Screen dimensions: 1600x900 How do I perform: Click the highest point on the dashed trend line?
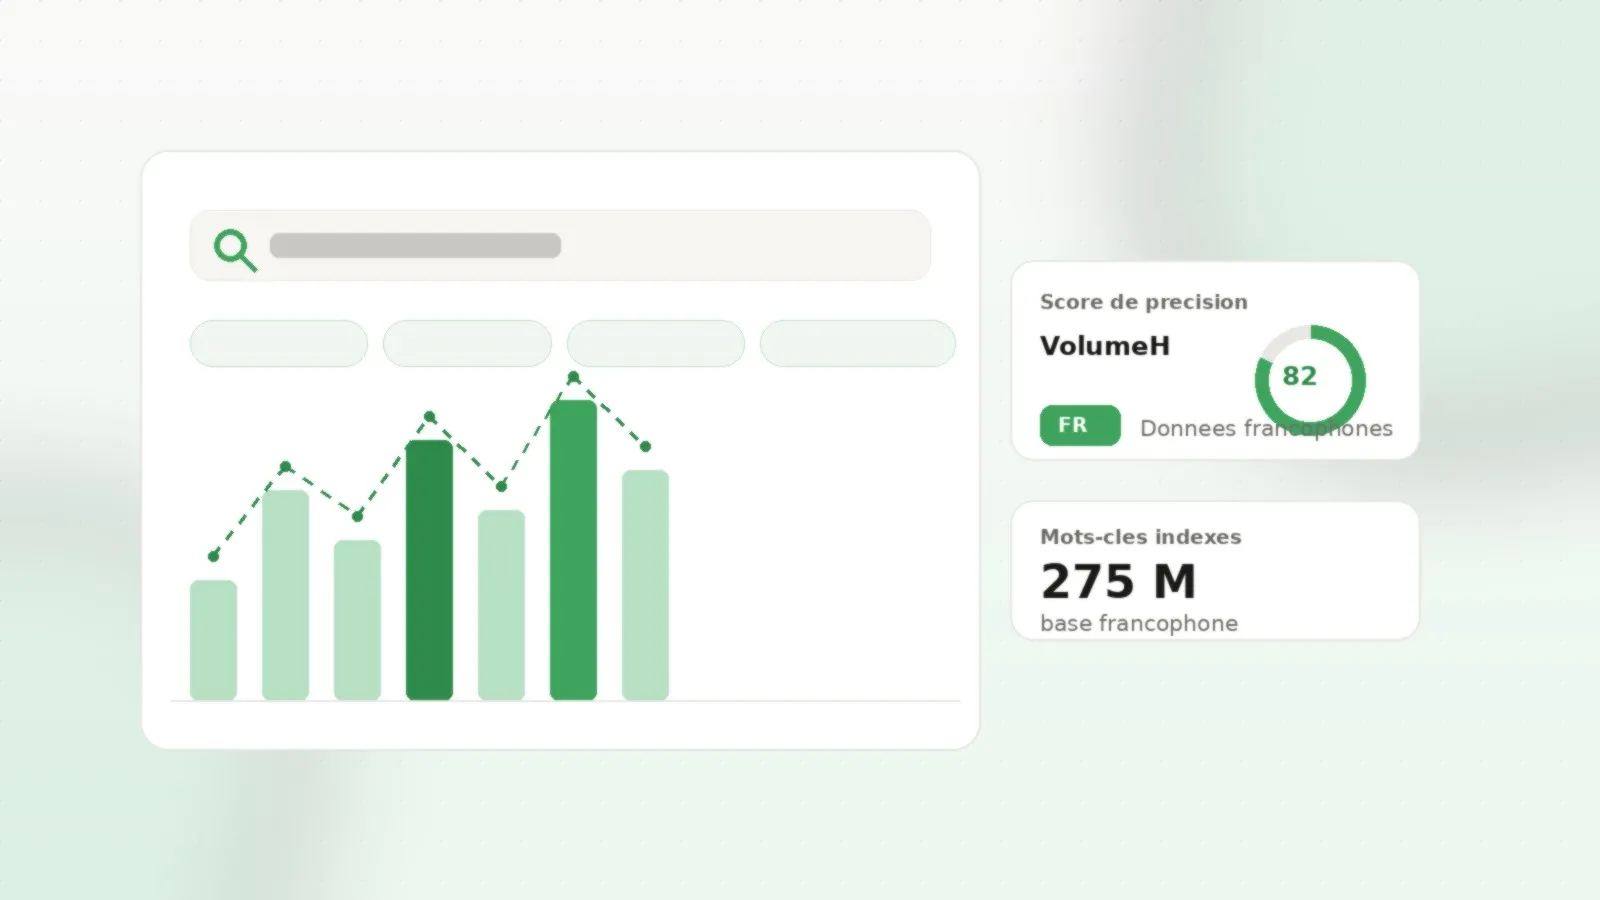[573, 377]
